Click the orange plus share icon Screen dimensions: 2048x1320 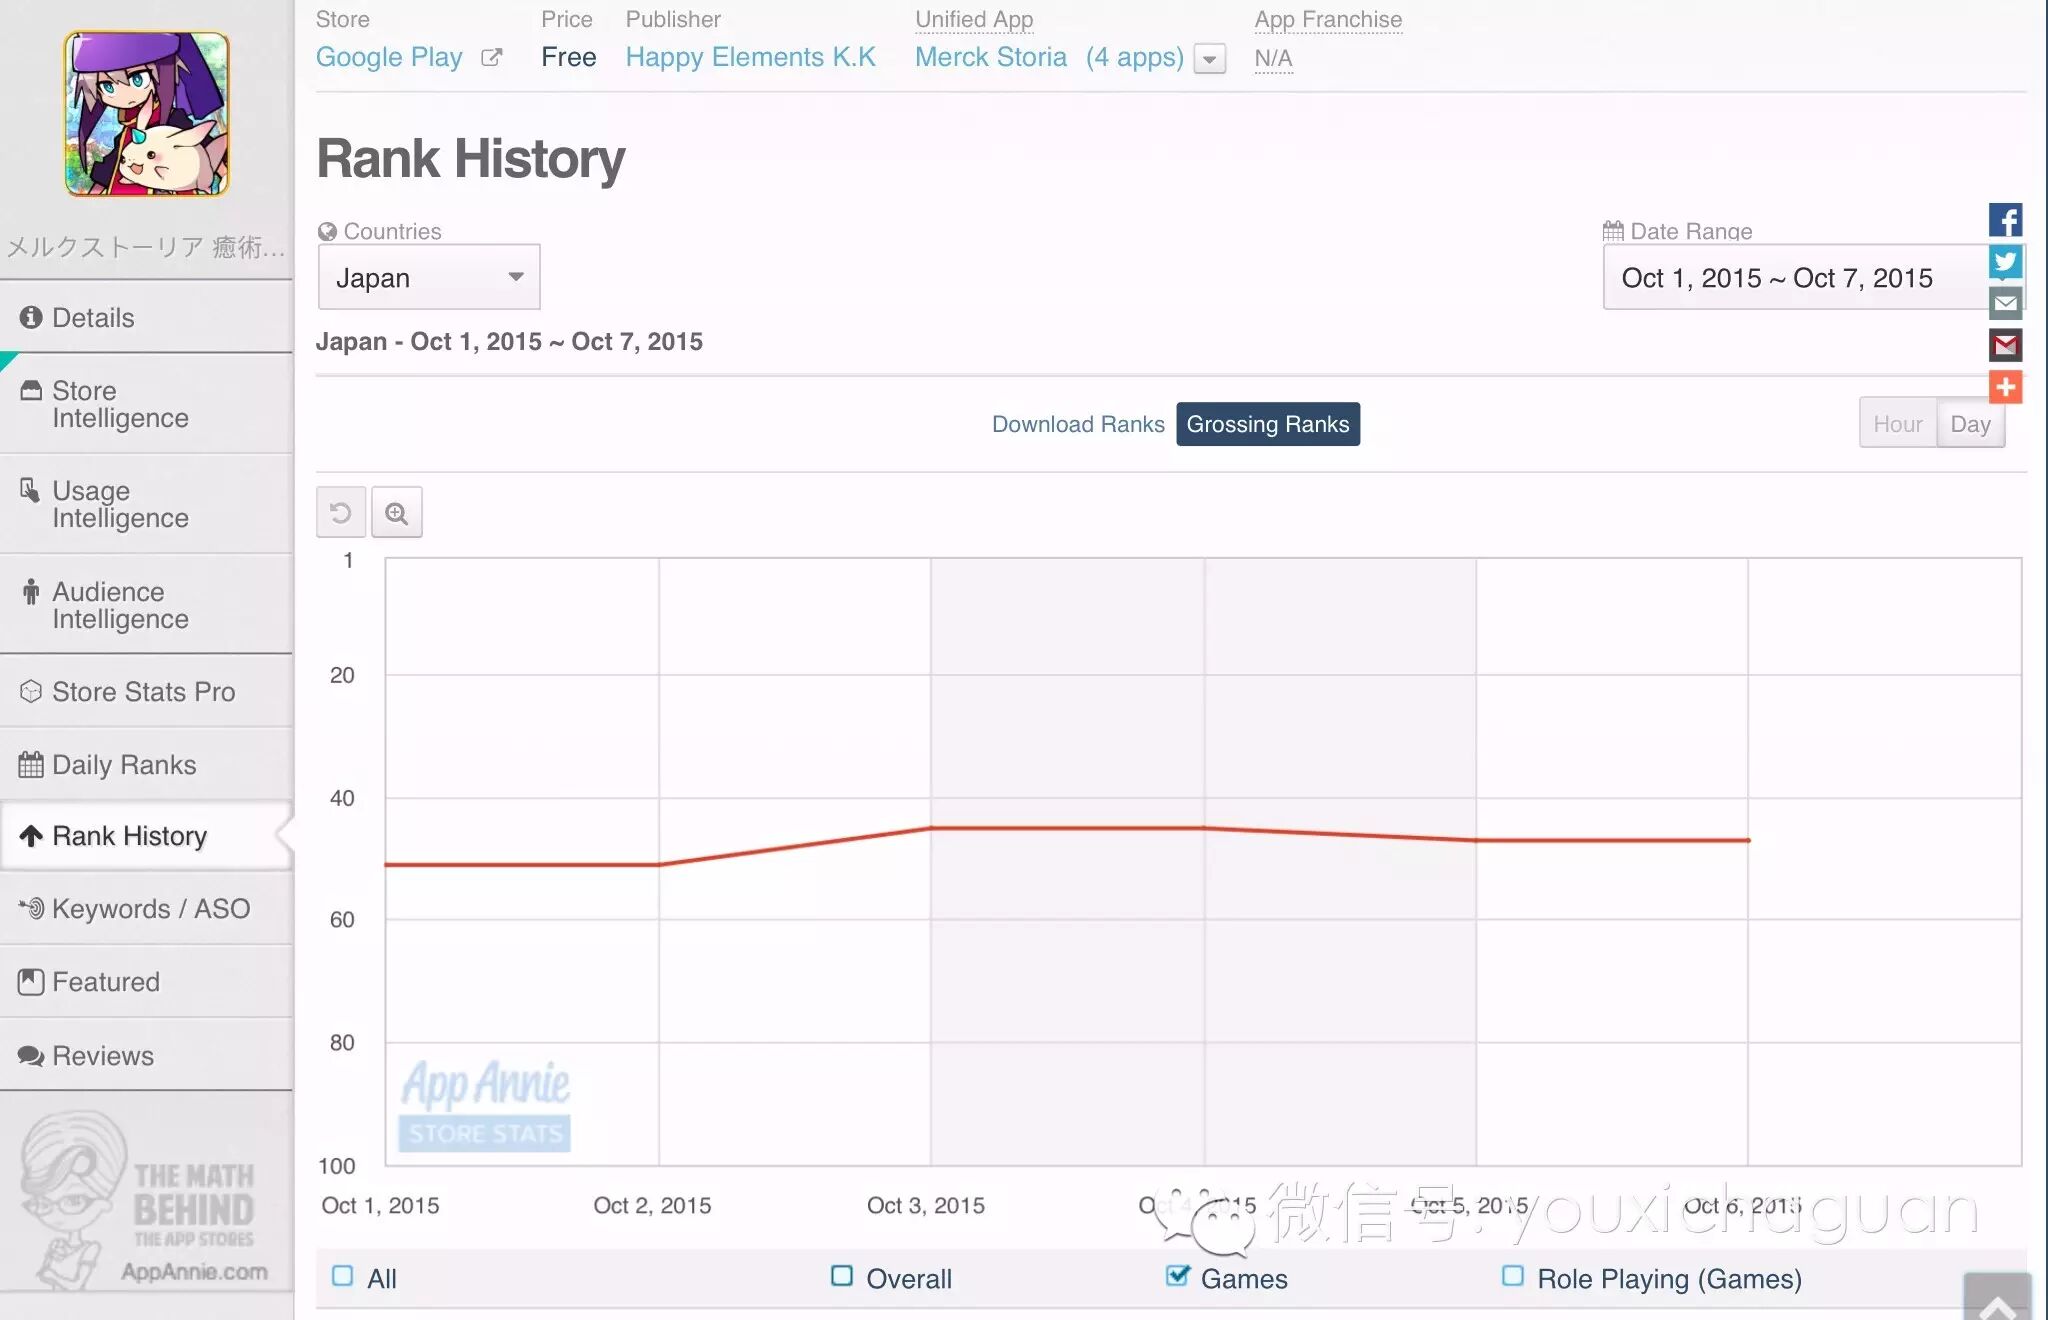click(2005, 387)
